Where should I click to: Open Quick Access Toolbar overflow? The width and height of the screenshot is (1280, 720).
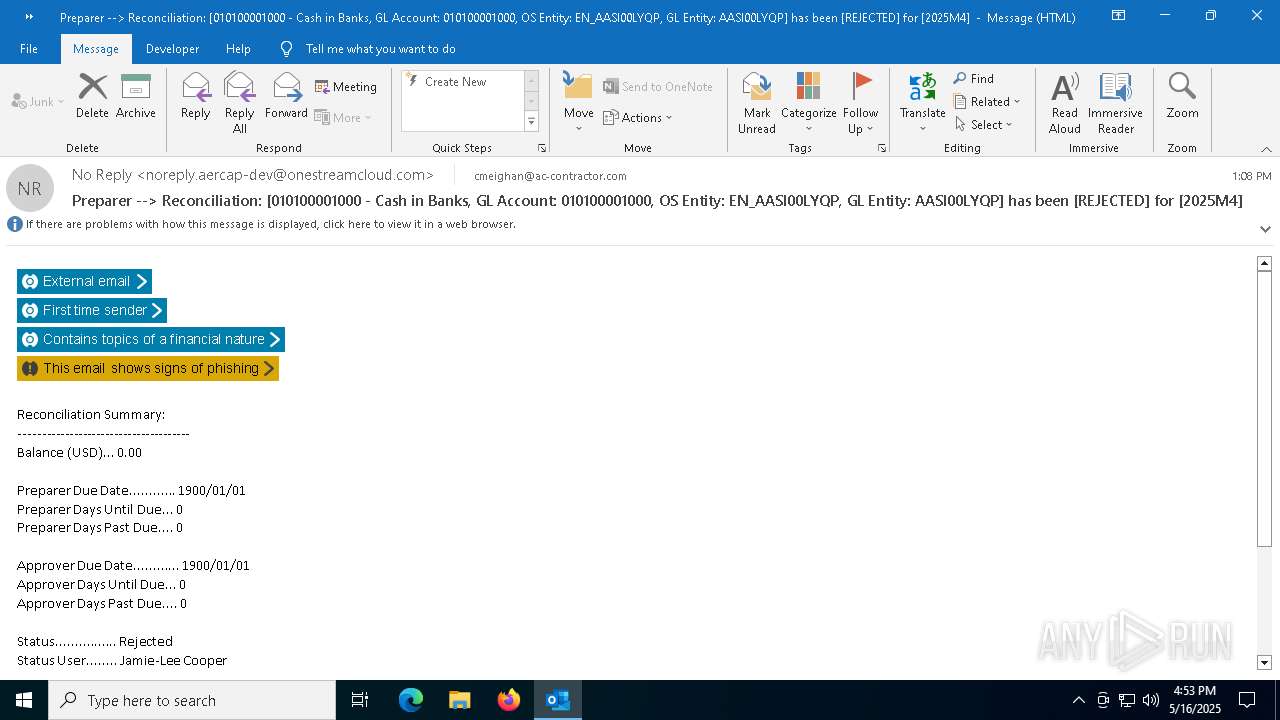coord(29,17)
